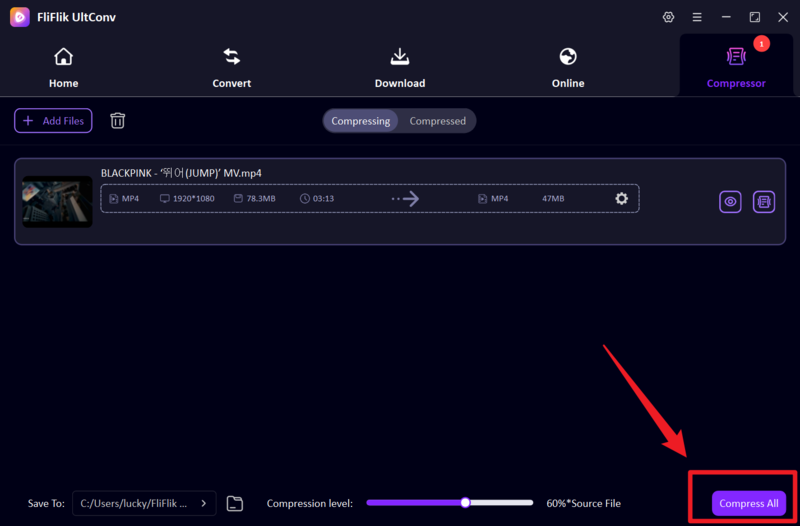Click the Compress All button
800x526 pixels.
pyautogui.click(x=748, y=504)
